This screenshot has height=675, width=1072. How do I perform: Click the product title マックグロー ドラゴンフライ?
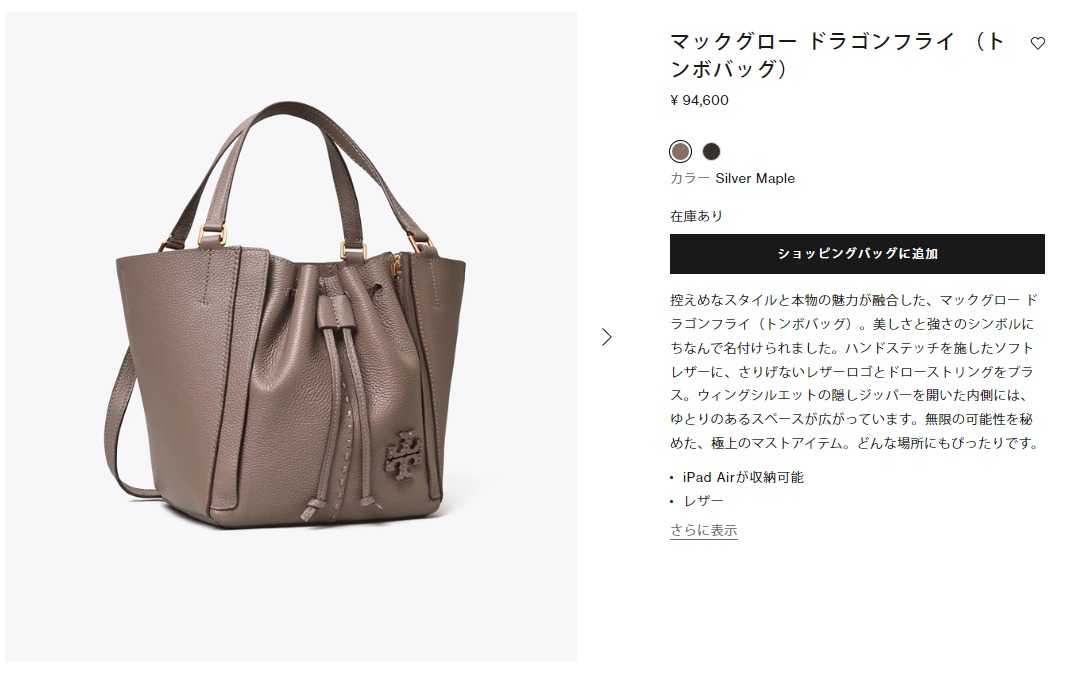pos(838,55)
